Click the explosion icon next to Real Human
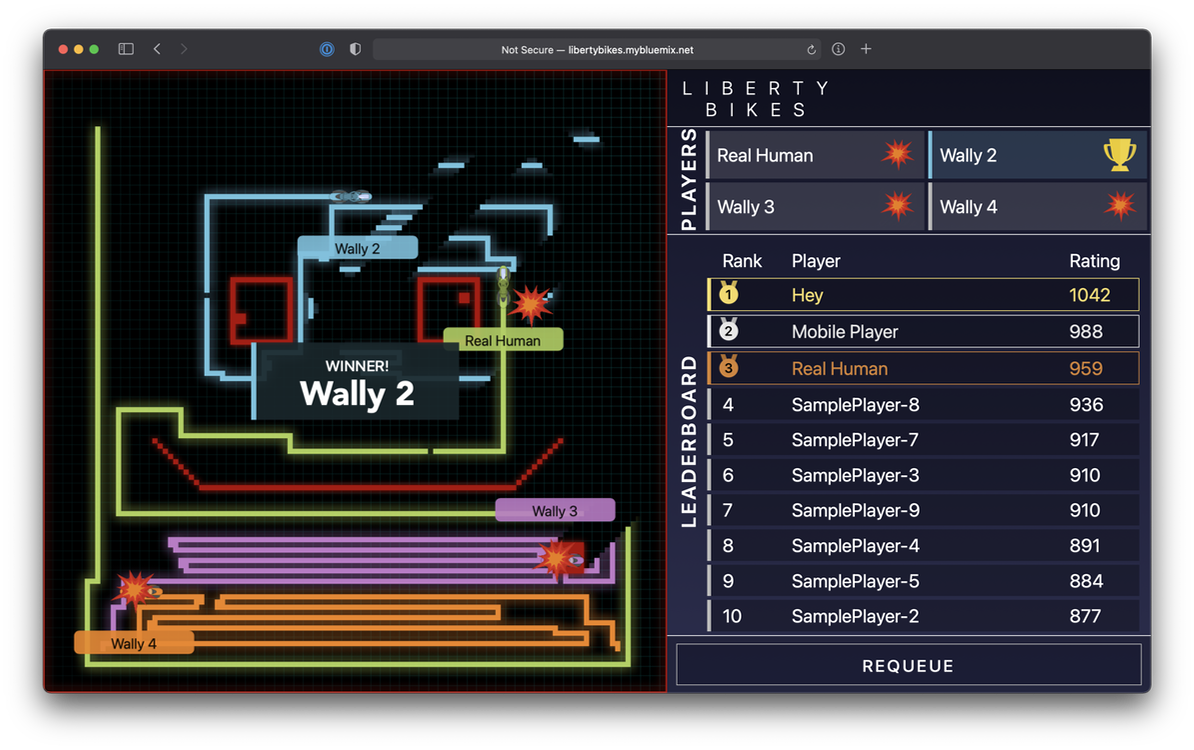Viewport: 1194px width, 750px height. [x=897, y=155]
